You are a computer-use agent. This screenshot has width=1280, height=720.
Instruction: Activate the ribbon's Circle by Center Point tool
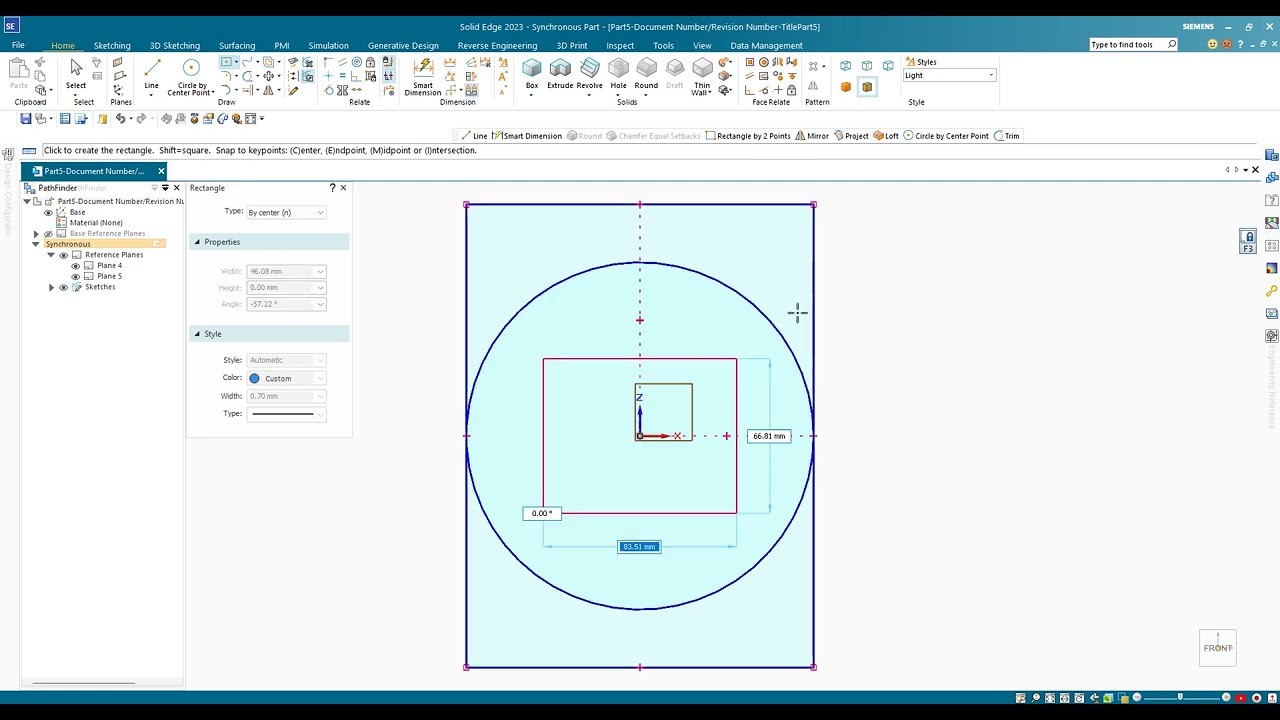pyautogui.click(x=190, y=76)
